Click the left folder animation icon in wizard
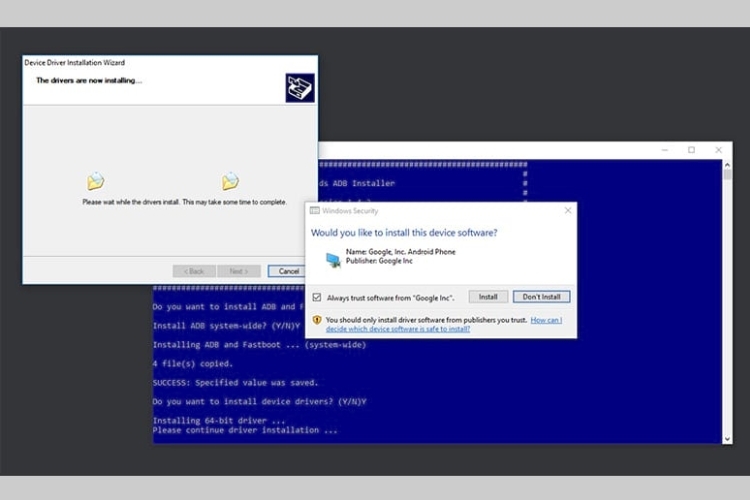The width and height of the screenshot is (750, 500). [96, 181]
